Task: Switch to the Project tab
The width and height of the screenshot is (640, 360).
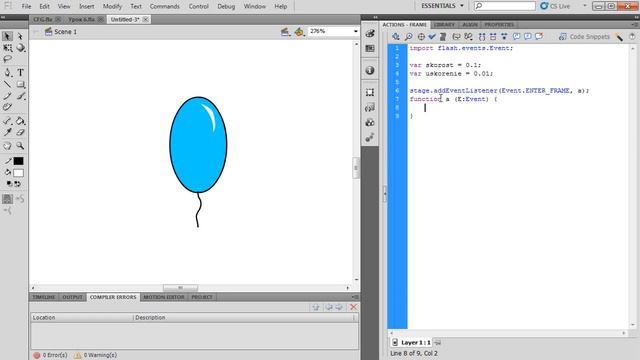Action: coord(202,297)
